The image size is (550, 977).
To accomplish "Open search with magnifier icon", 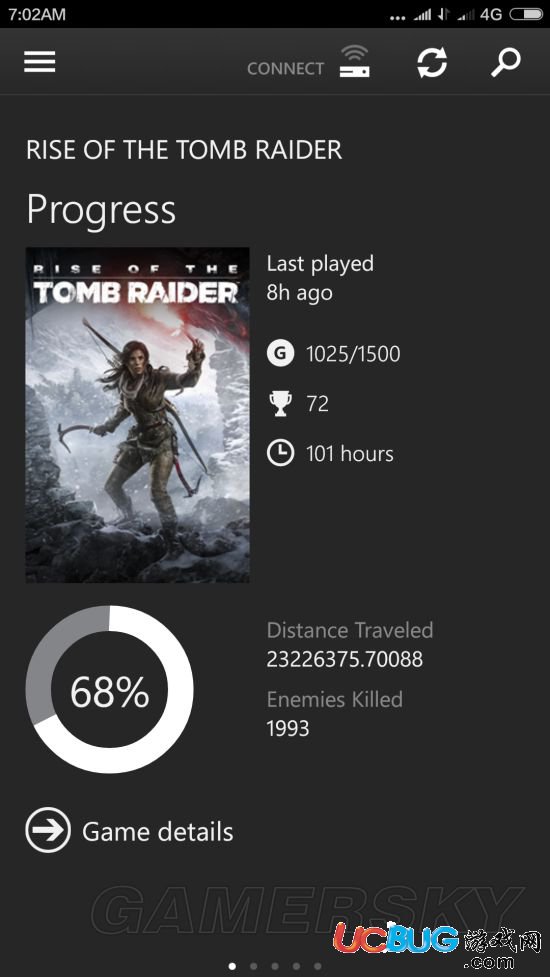I will pyautogui.click(x=505, y=62).
